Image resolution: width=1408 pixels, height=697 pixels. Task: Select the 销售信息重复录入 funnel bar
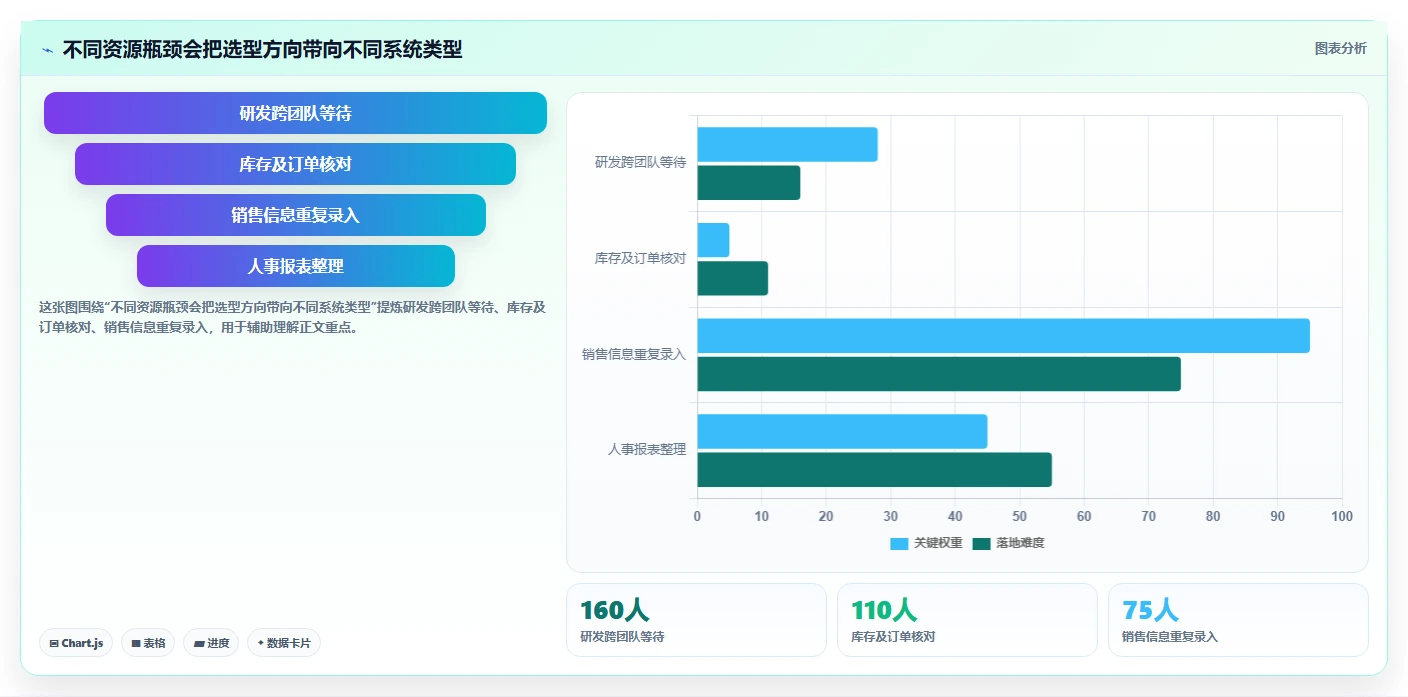295,215
